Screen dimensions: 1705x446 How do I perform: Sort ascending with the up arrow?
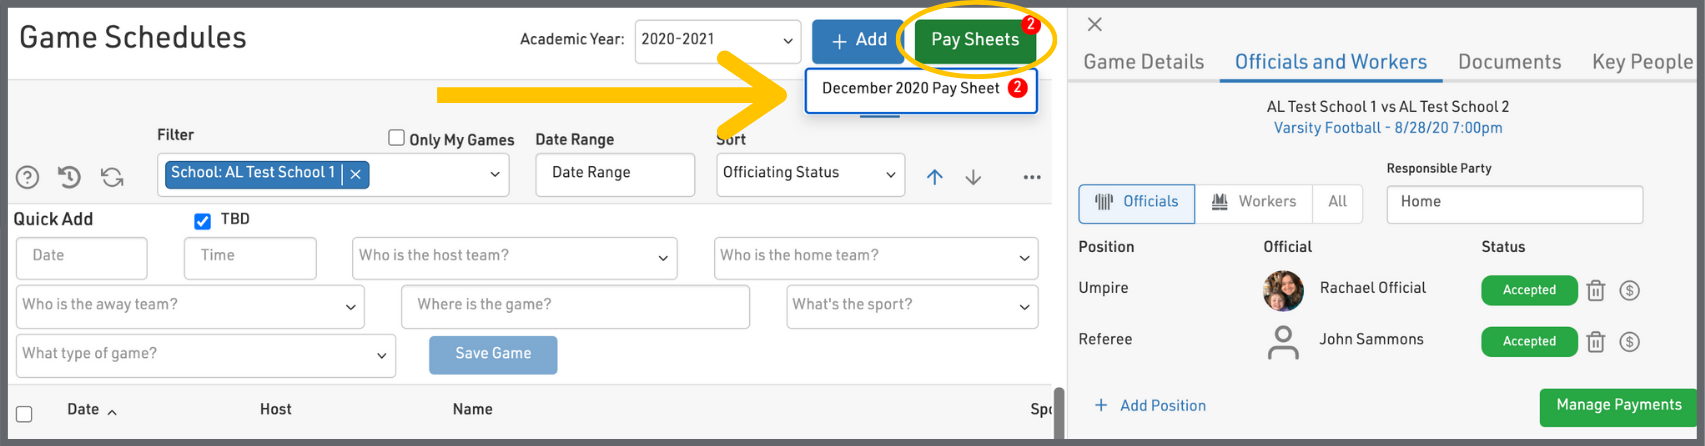(x=934, y=177)
